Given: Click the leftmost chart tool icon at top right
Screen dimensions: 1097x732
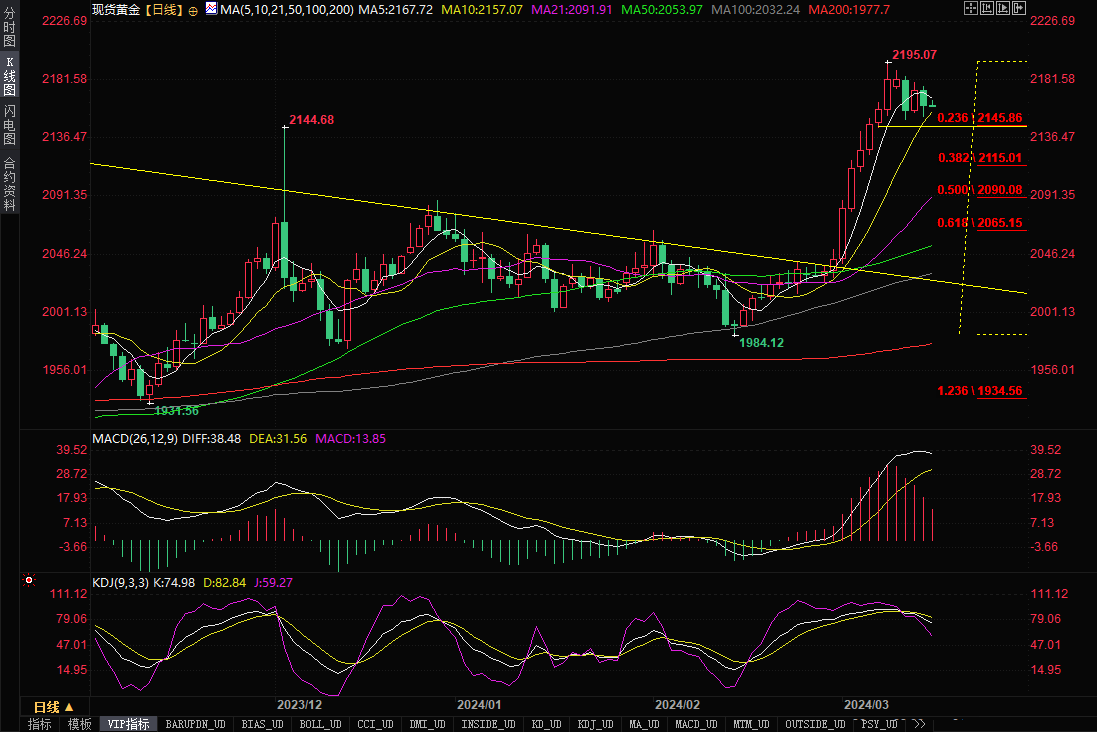Looking at the screenshot, I should (x=971, y=8).
